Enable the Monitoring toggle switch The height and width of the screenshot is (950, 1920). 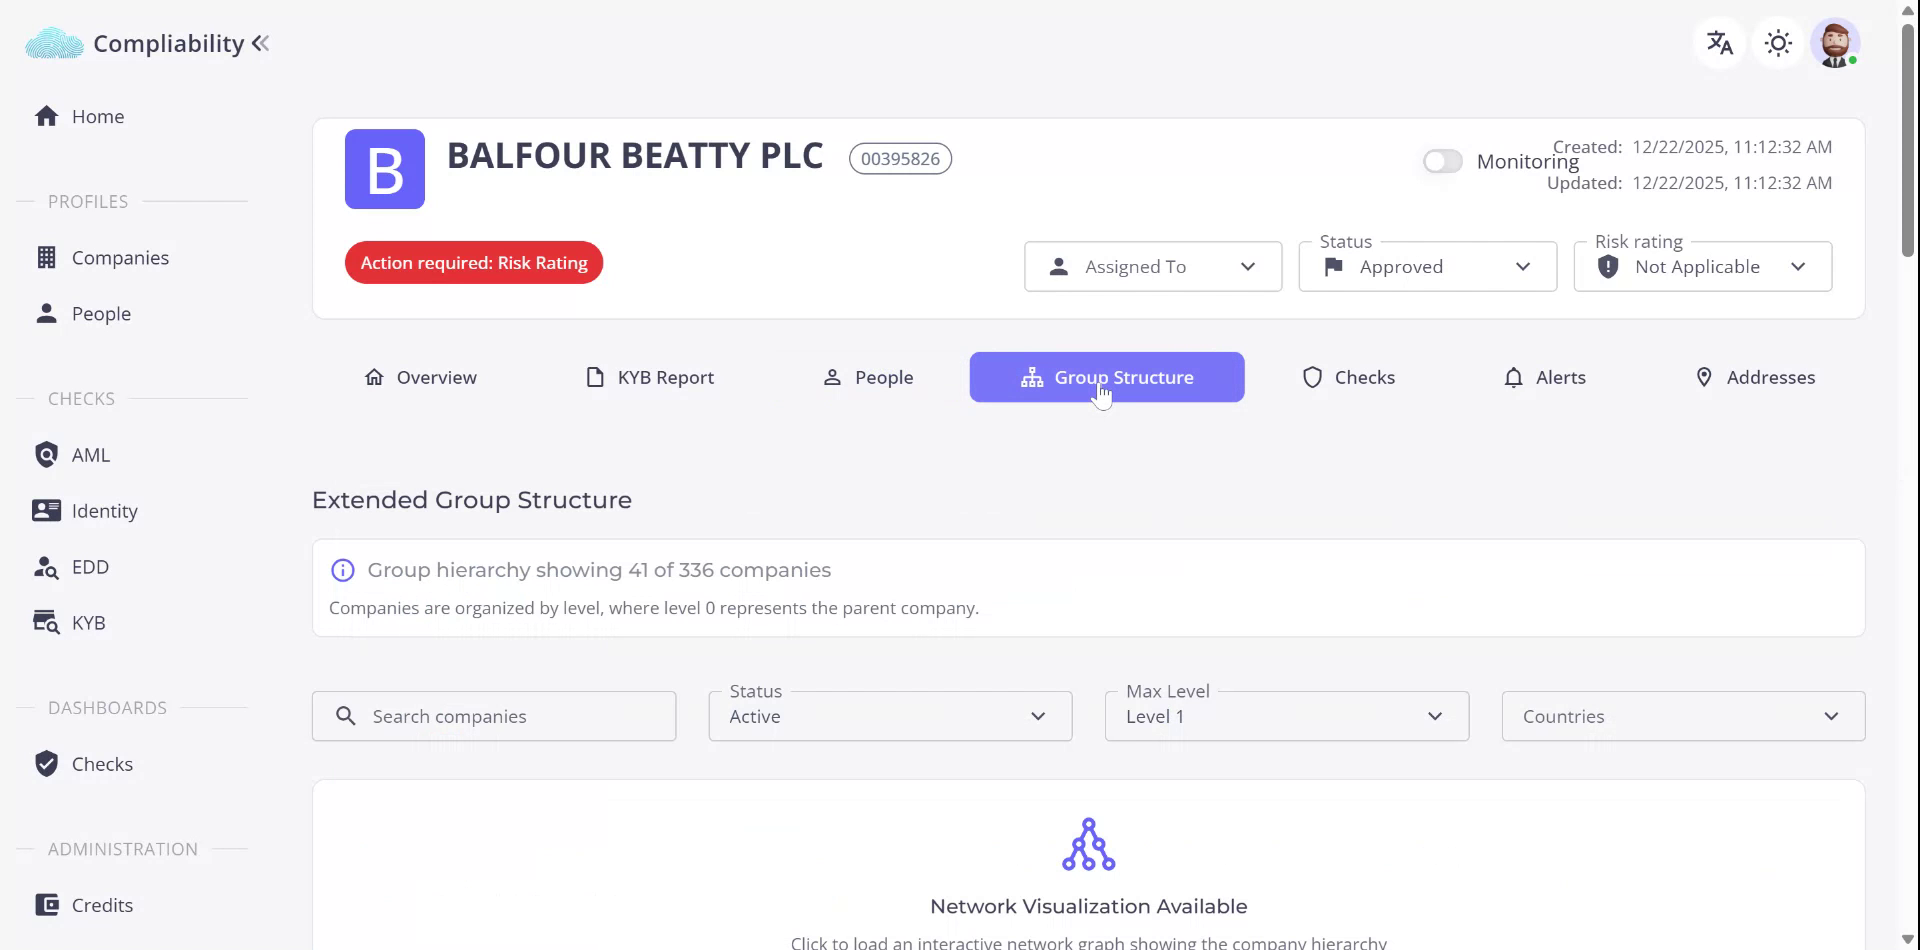[1442, 161]
